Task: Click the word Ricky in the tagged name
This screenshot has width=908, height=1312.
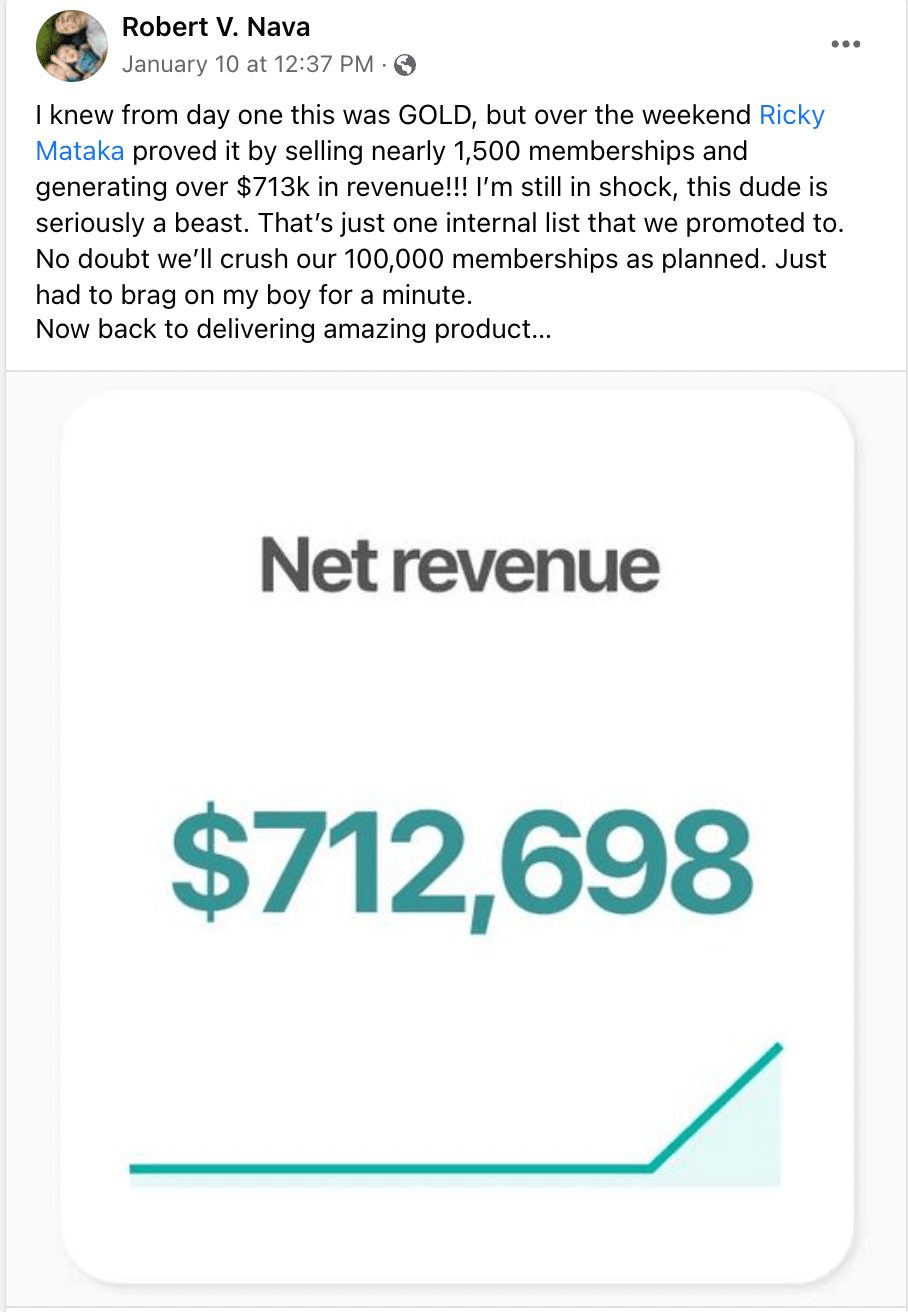Action: click(x=792, y=115)
